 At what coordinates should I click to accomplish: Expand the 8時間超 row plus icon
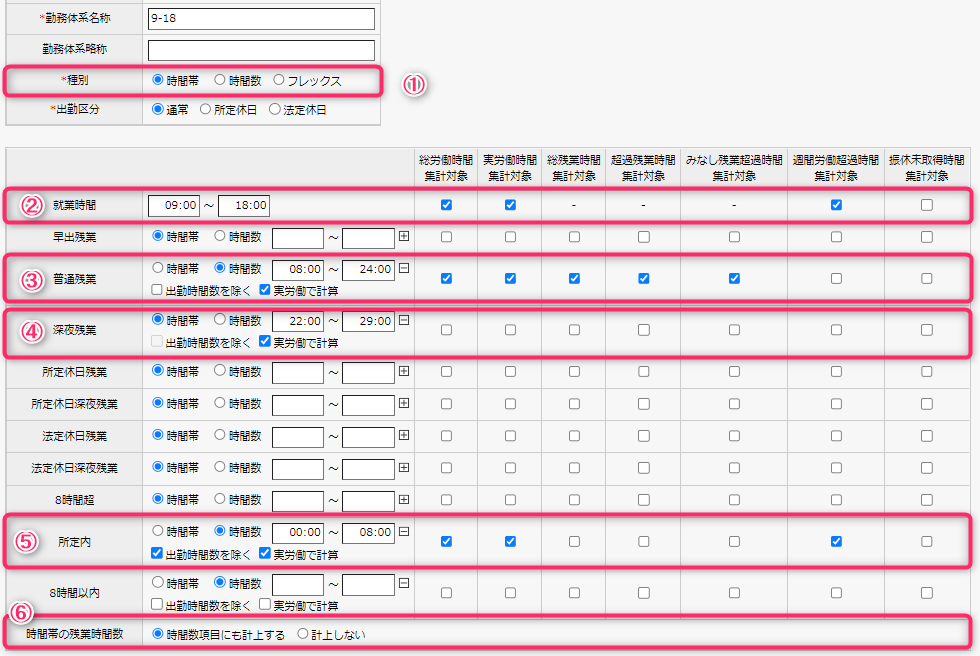(x=404, y=500)
